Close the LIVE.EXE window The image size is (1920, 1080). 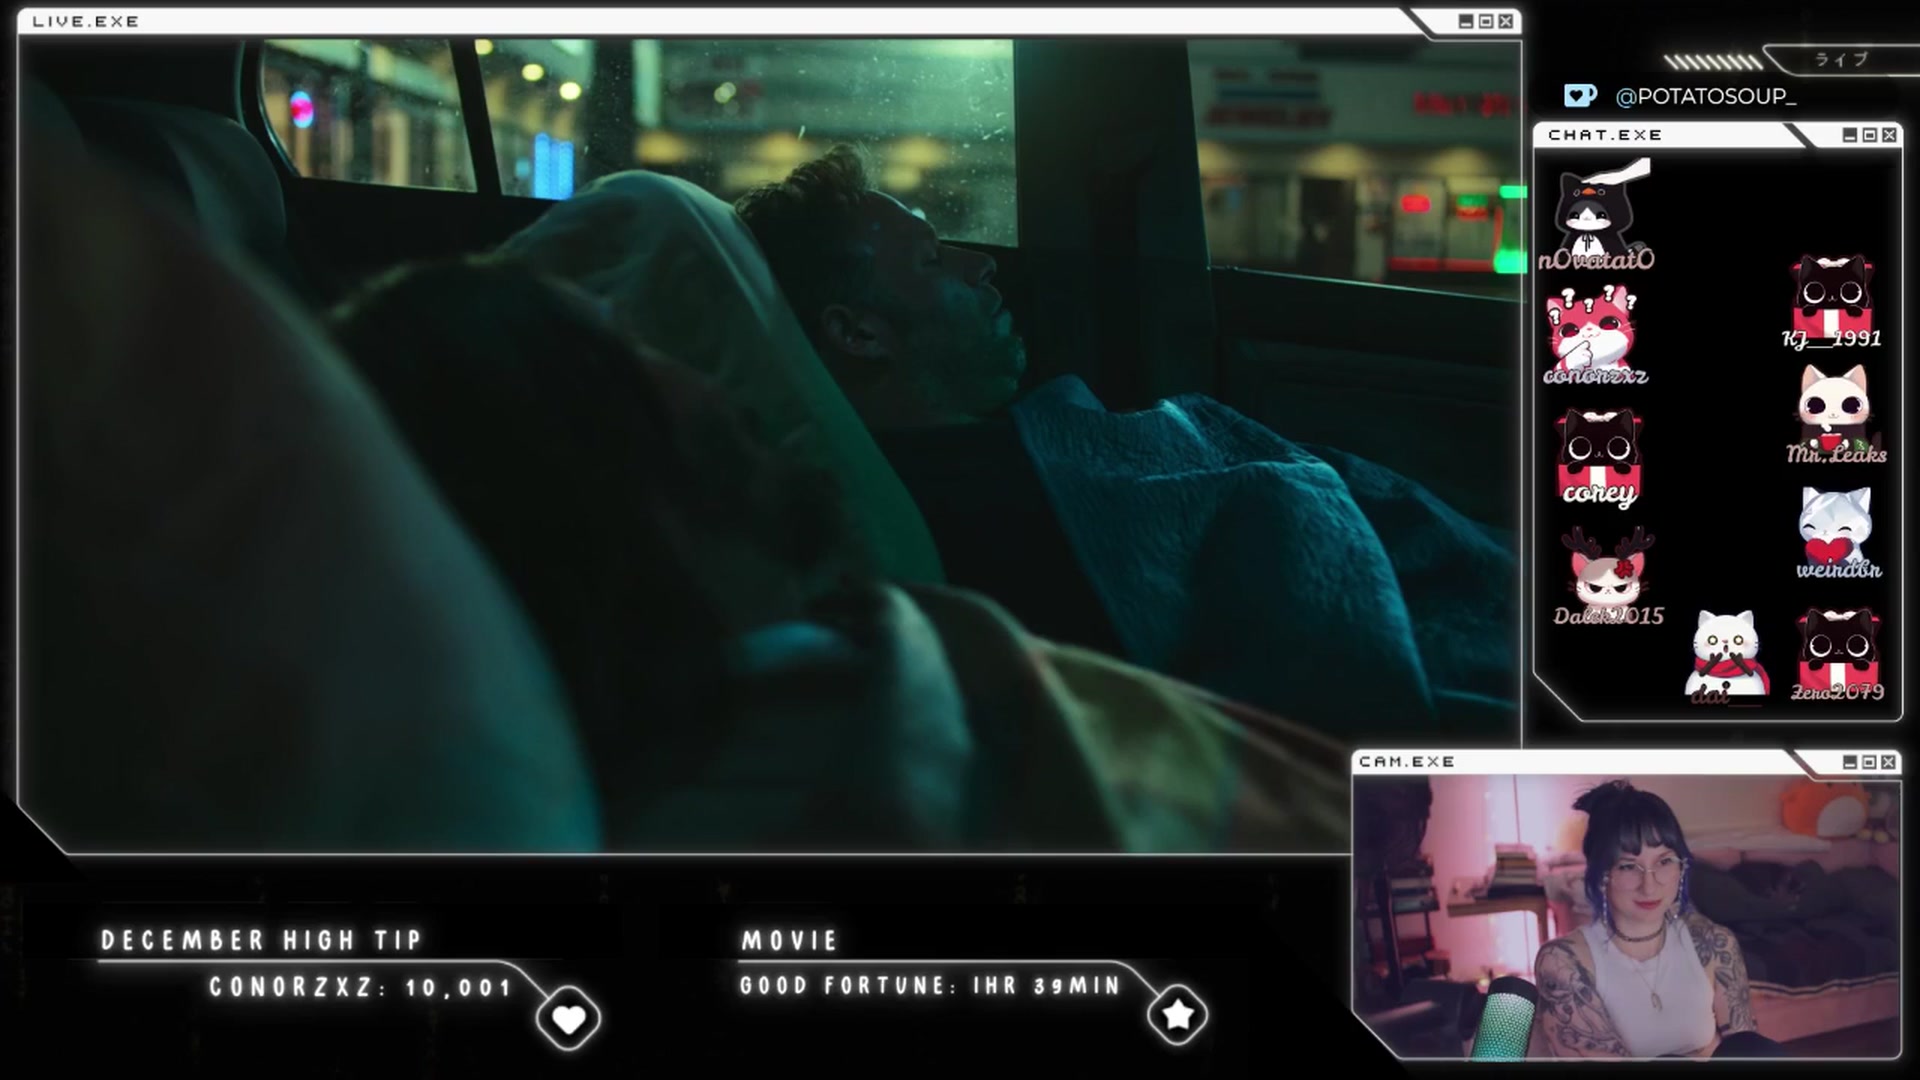[1505, 21]
